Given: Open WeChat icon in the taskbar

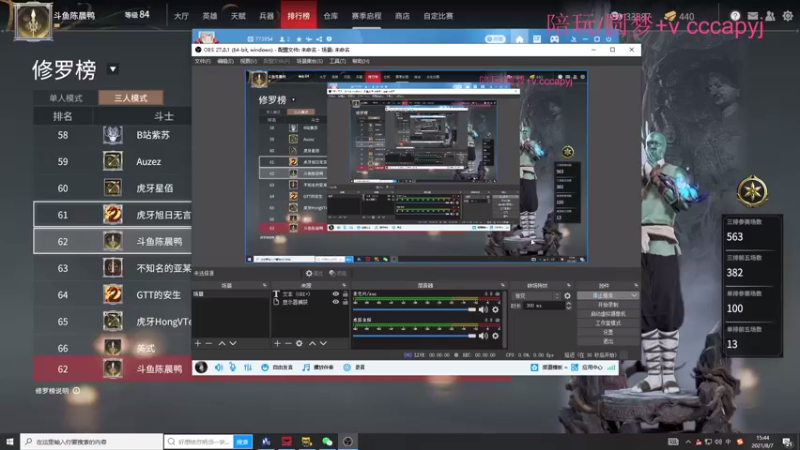Looking at the screenshot, I should click(327, 441).
